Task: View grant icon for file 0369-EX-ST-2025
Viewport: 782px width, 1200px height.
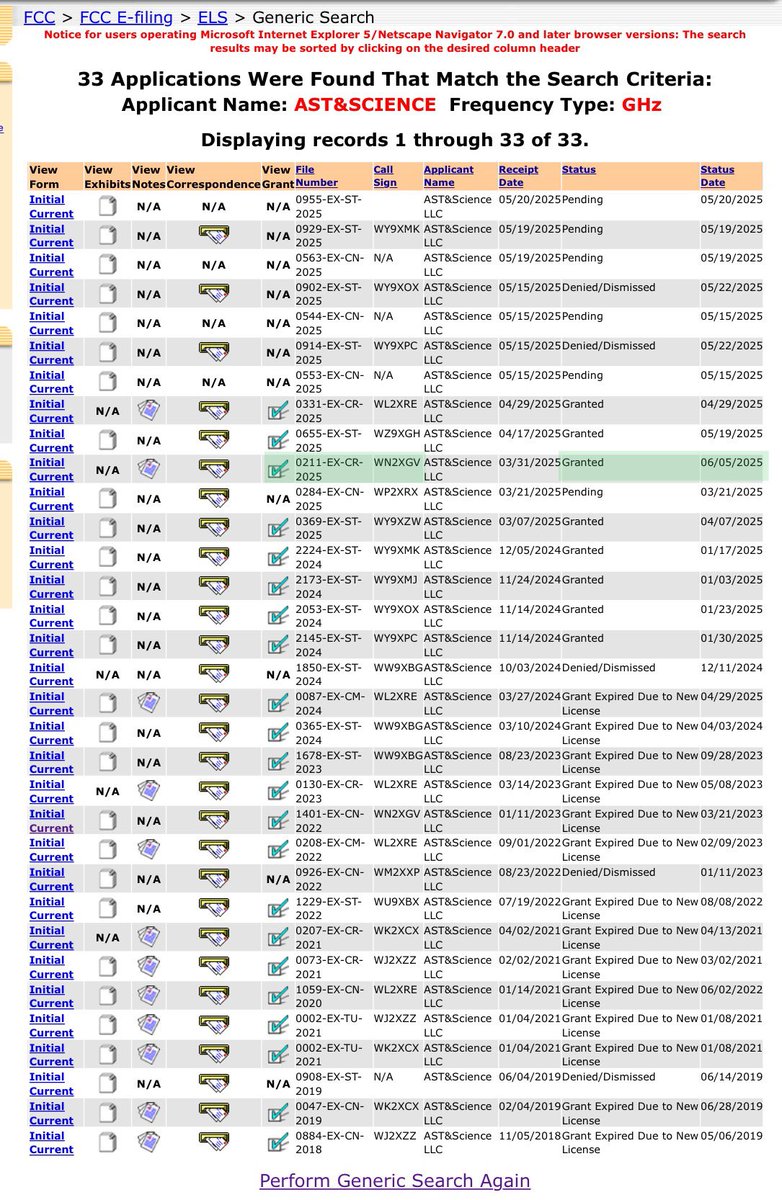Action: tap(278, 528)
